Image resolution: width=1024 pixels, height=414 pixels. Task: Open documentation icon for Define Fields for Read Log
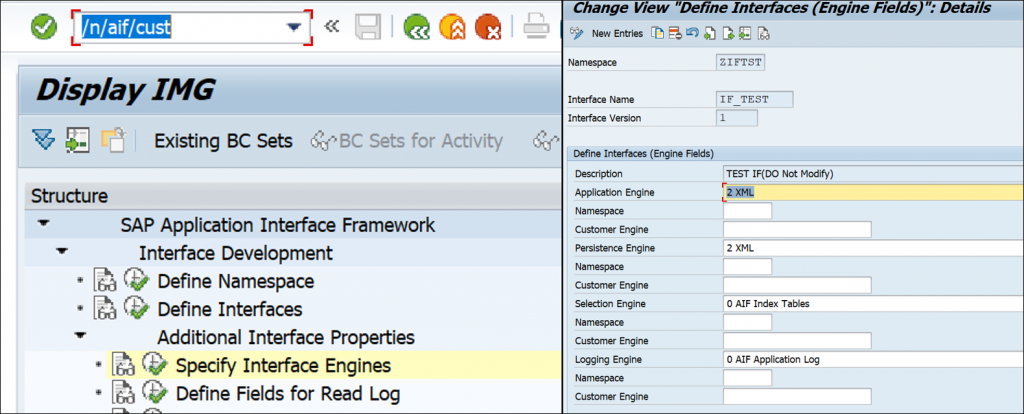click(123, 393)
